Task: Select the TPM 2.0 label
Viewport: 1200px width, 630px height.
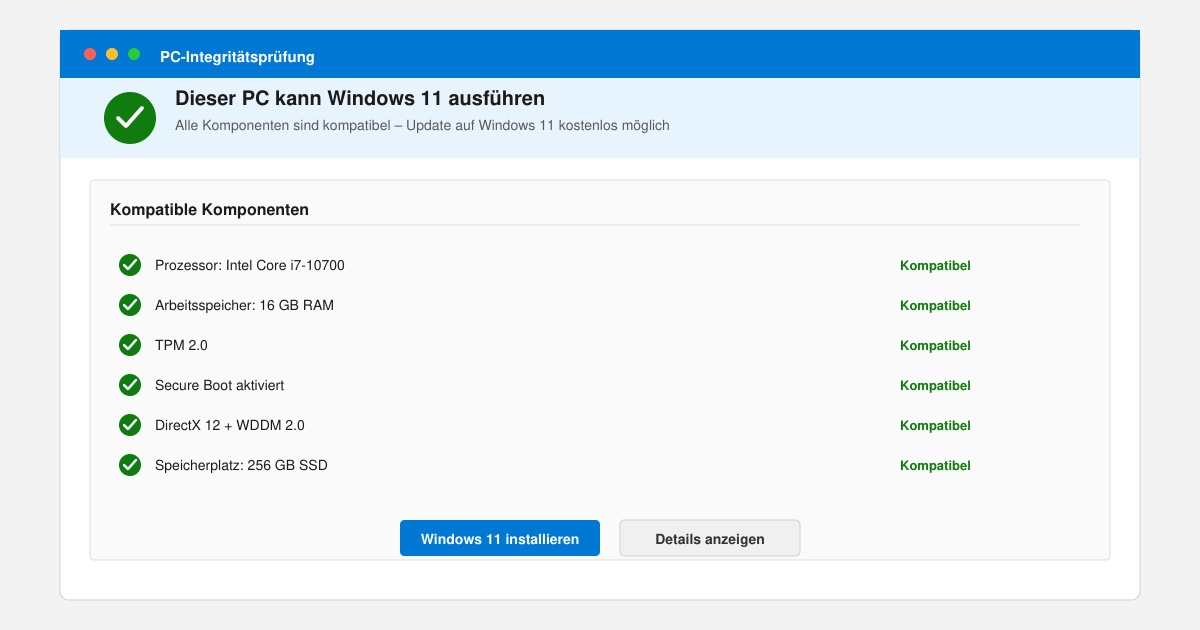Action: (x=181, y=345)
